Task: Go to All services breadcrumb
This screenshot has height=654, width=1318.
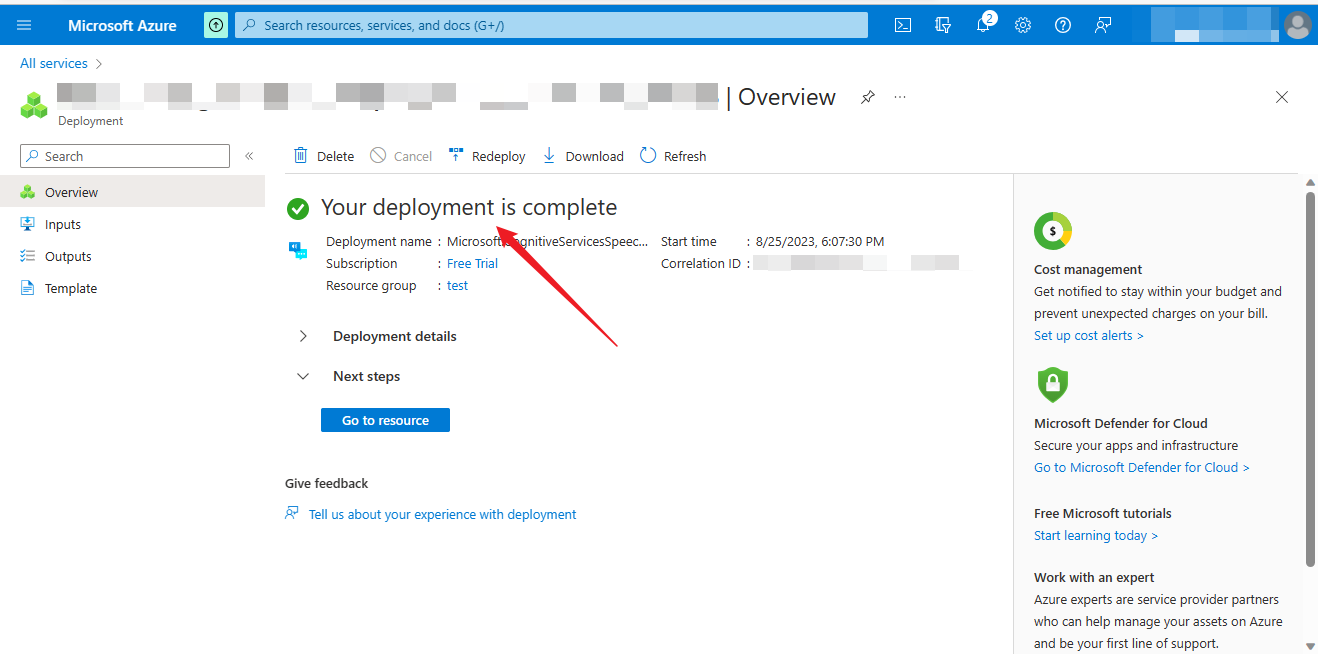Action: [x=54, y=63]
